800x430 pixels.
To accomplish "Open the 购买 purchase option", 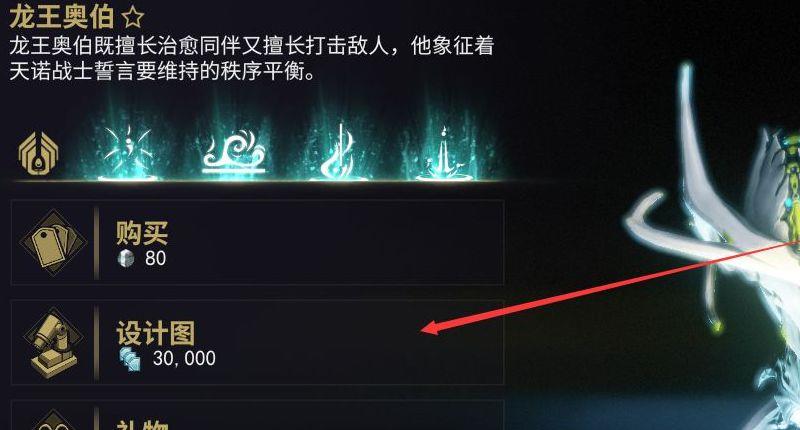I will (x=258, y=243).
